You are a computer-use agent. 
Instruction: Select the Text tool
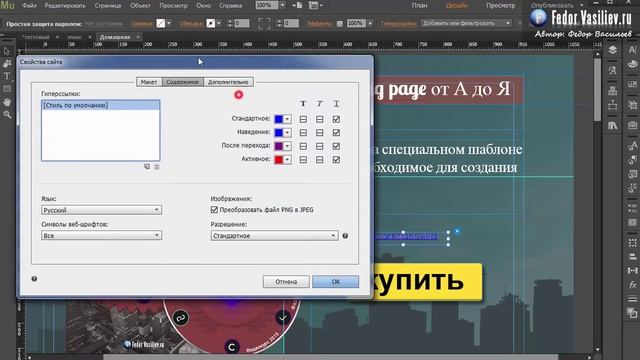(x=7, y=76)
